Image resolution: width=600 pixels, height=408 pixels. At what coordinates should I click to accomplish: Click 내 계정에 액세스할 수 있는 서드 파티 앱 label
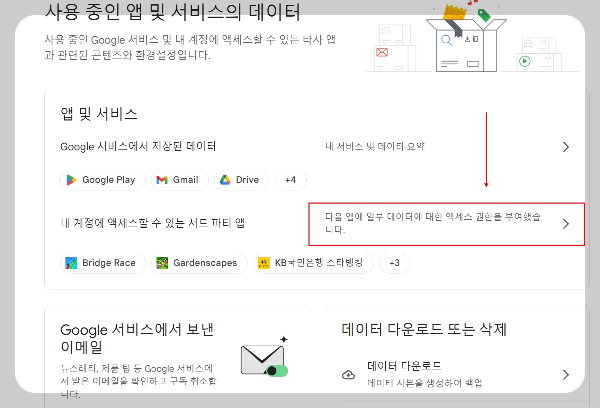153,223
